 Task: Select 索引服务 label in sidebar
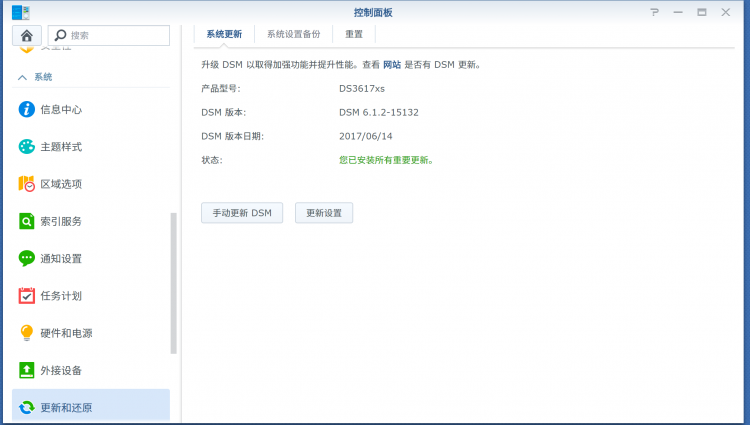61,221
